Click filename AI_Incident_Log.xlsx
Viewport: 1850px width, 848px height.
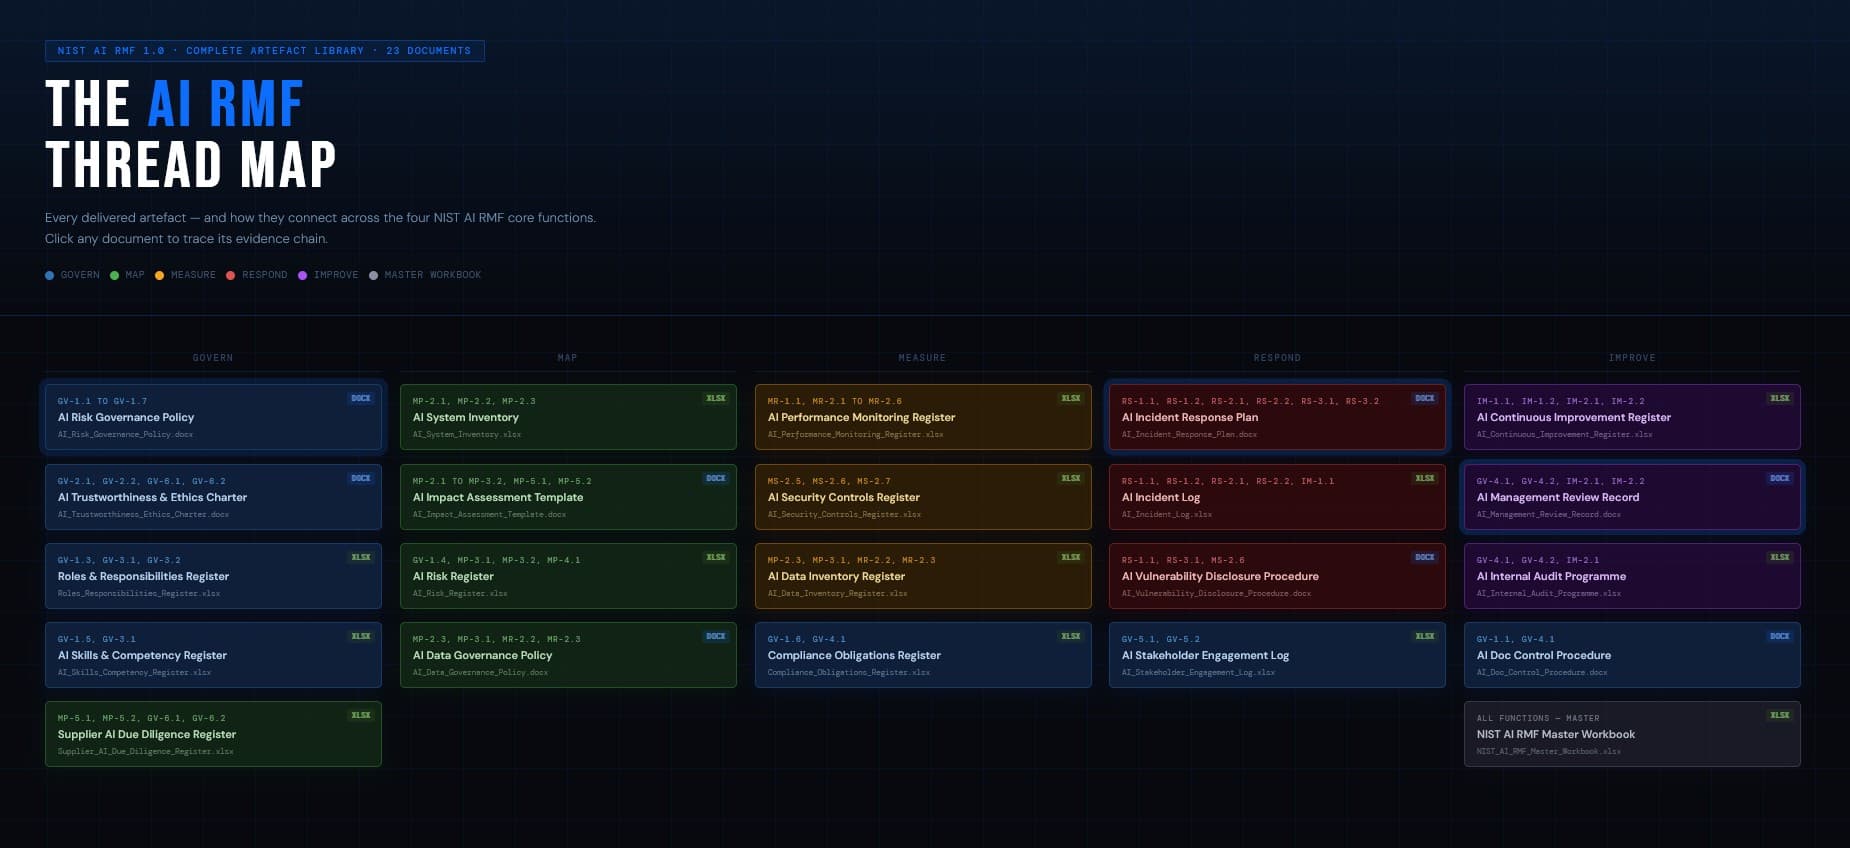click(x=1167, y=515)
